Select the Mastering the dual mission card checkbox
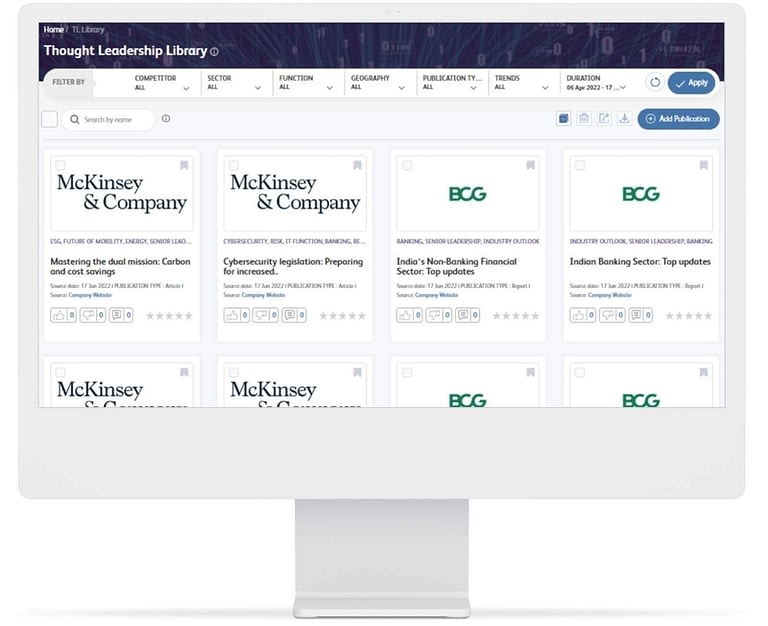The width and height of the screenshot is (768, 626). [x=60, y=165]
